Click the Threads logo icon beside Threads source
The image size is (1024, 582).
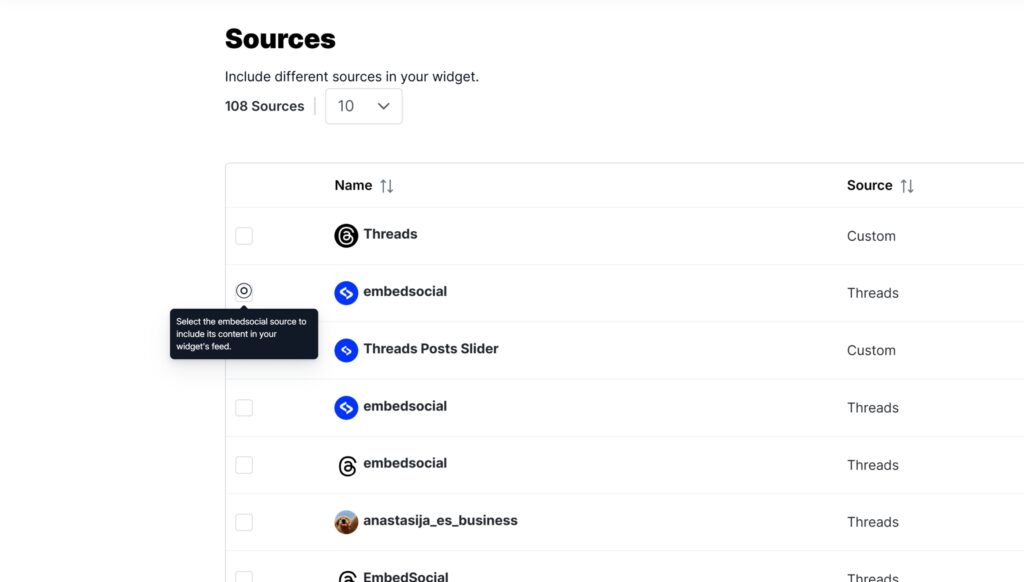tap(345, 235)
